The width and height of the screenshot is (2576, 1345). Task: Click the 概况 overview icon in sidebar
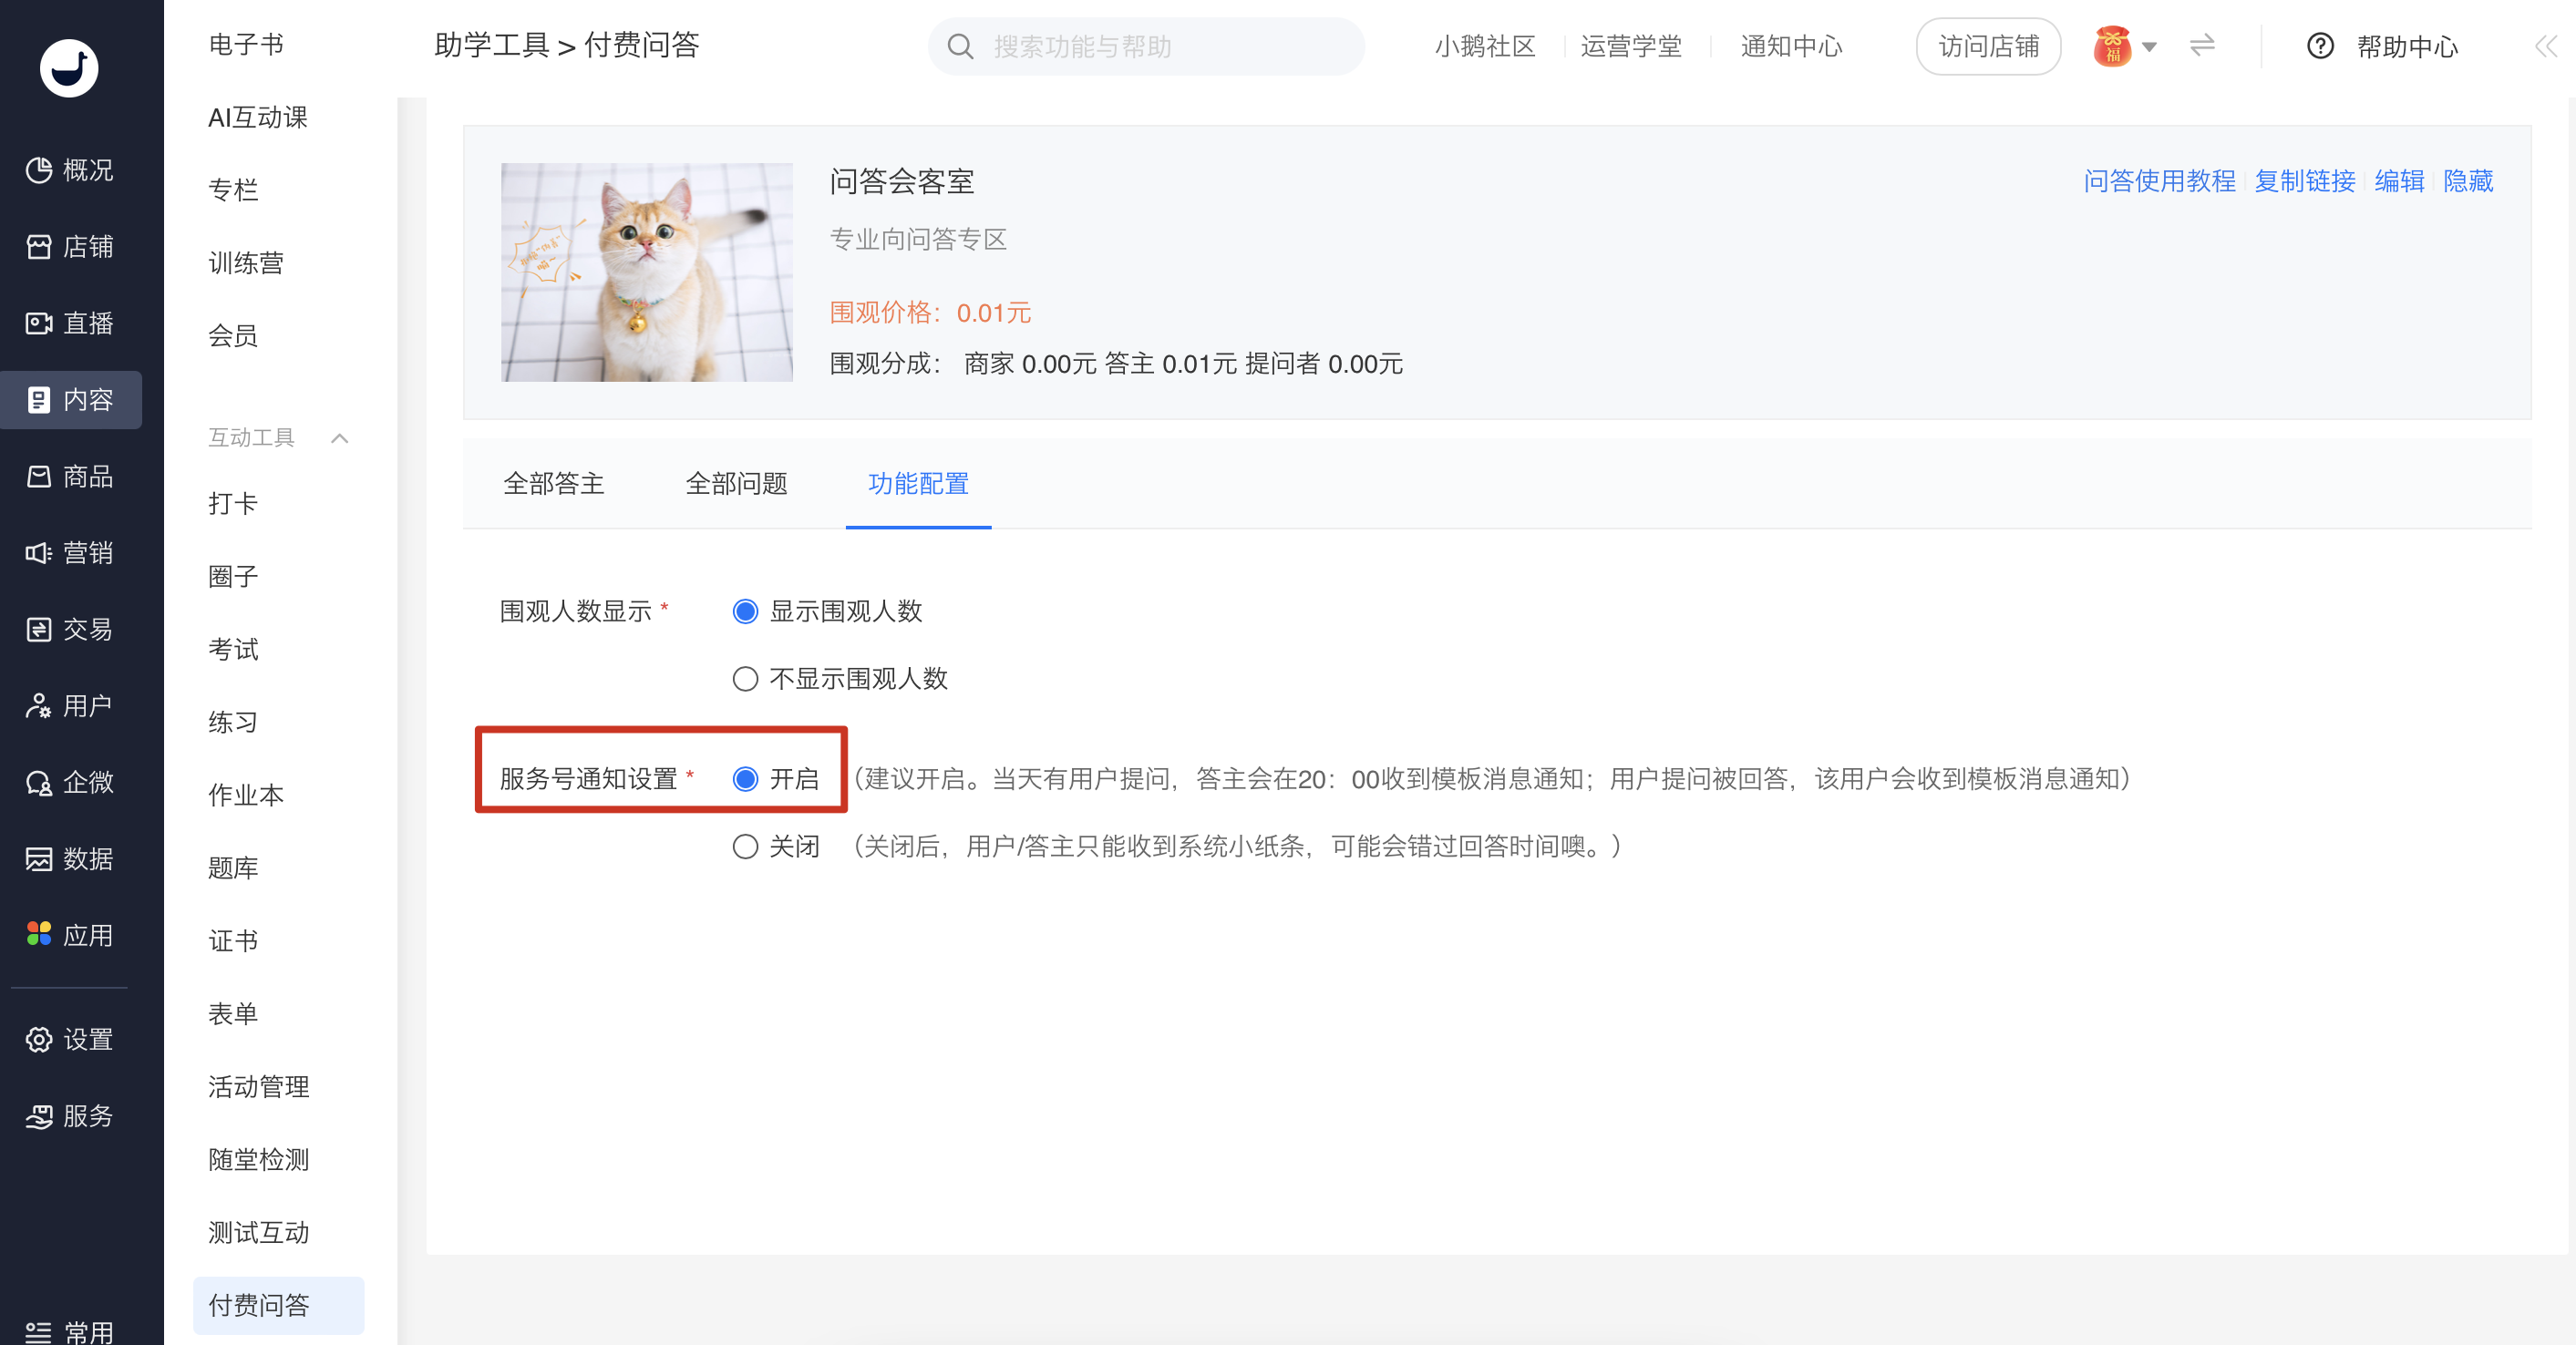[39, 170]
